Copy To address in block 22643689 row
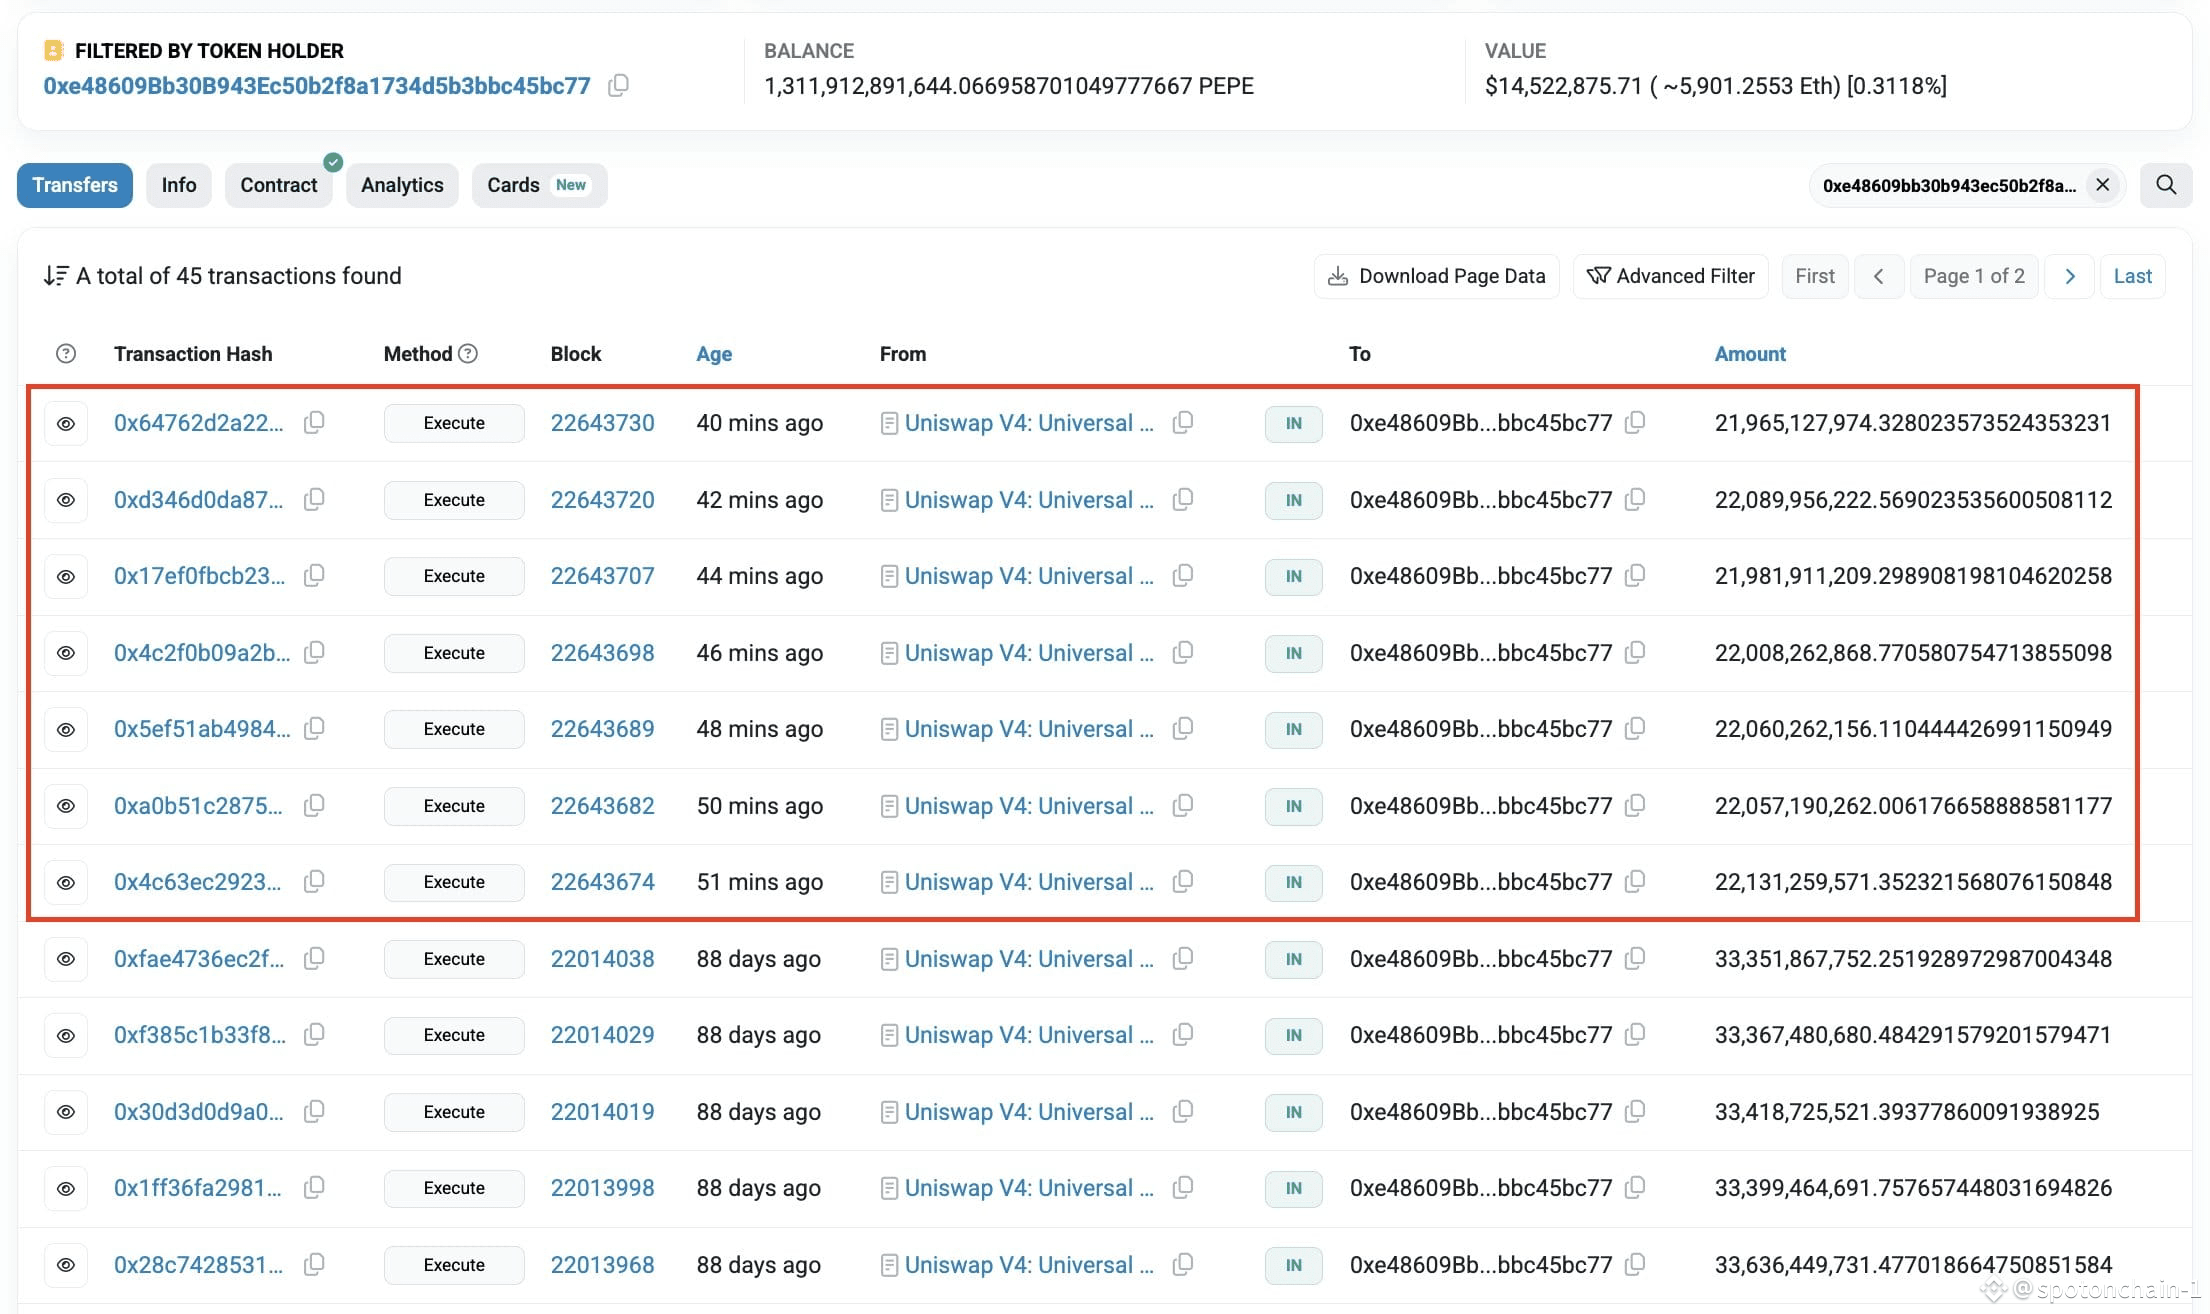Image resolution: width=2210 pixels, height=1314 pixels. tap(1635, 729)
